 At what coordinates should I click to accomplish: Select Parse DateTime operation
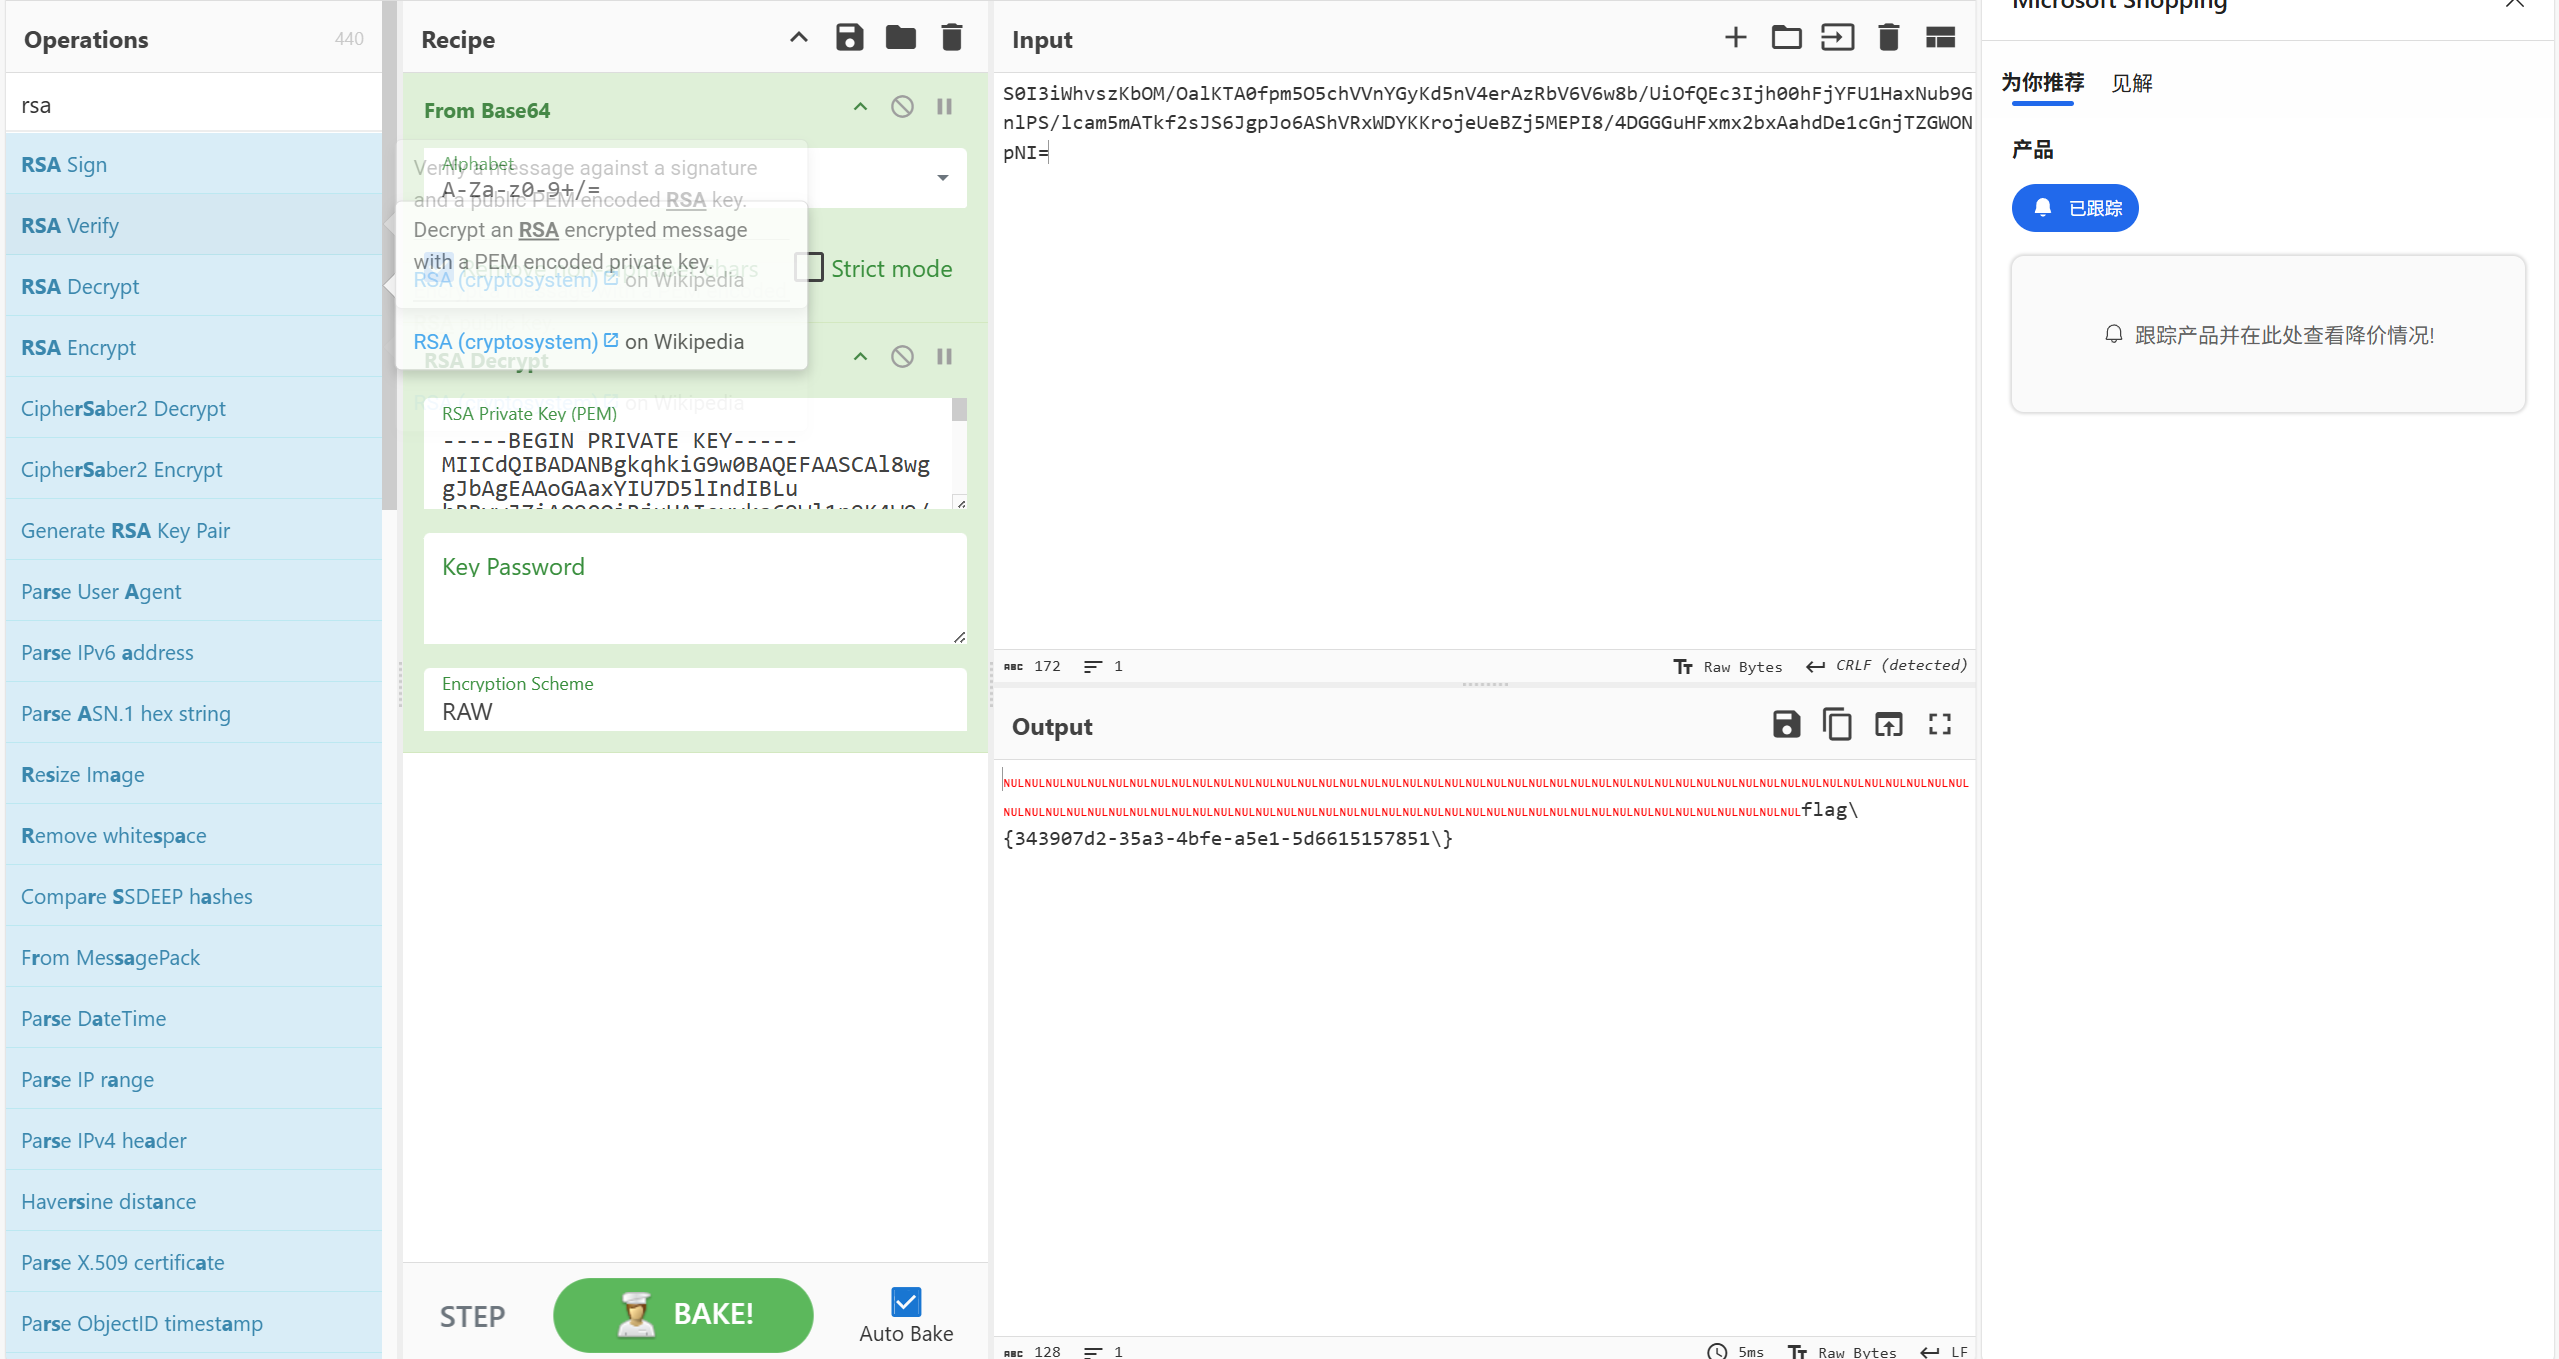(194, 1018)
